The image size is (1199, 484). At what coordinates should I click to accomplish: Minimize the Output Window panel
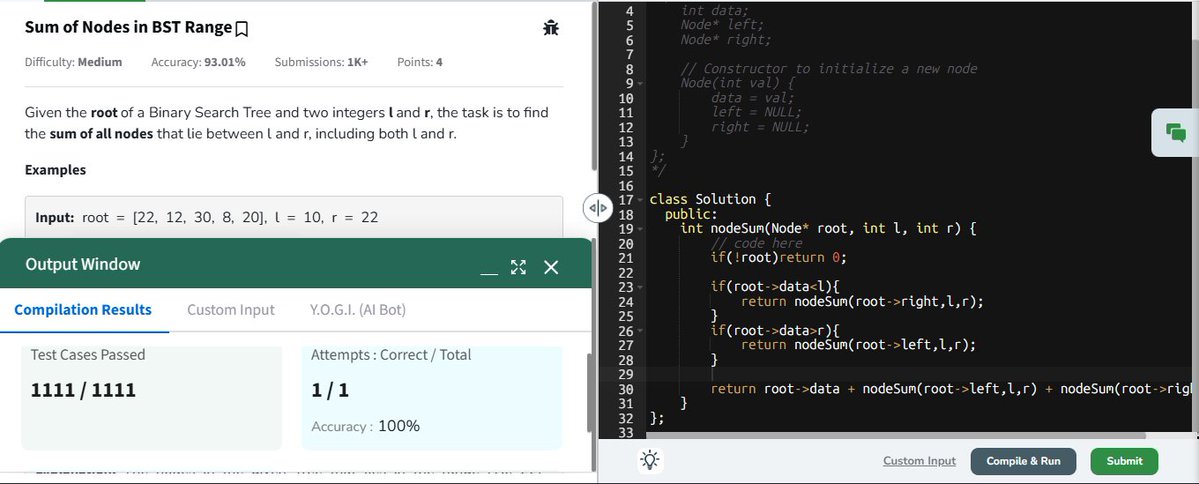click(x=489, y=271)
